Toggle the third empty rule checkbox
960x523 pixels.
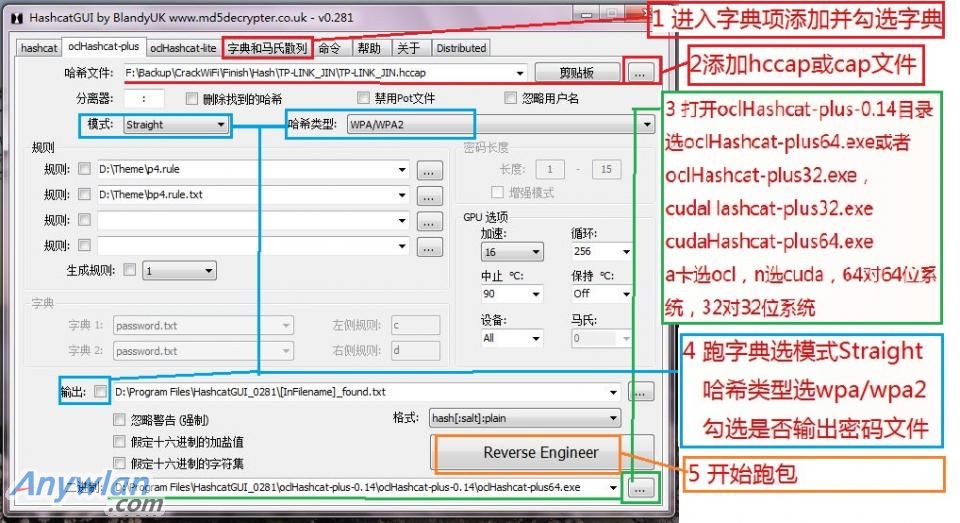[84, 219]
